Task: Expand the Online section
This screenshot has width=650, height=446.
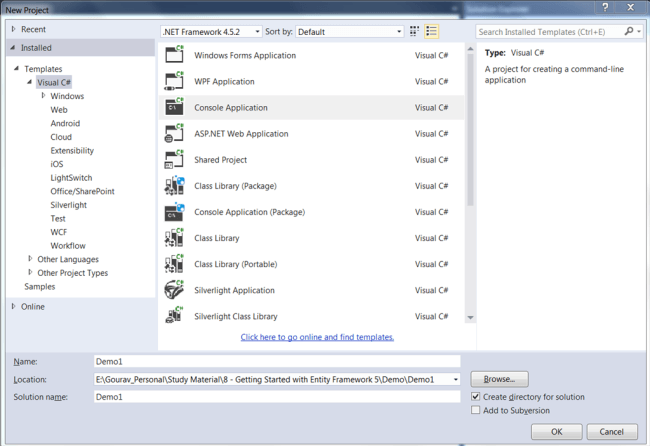Action: click(x=13, y=306)
